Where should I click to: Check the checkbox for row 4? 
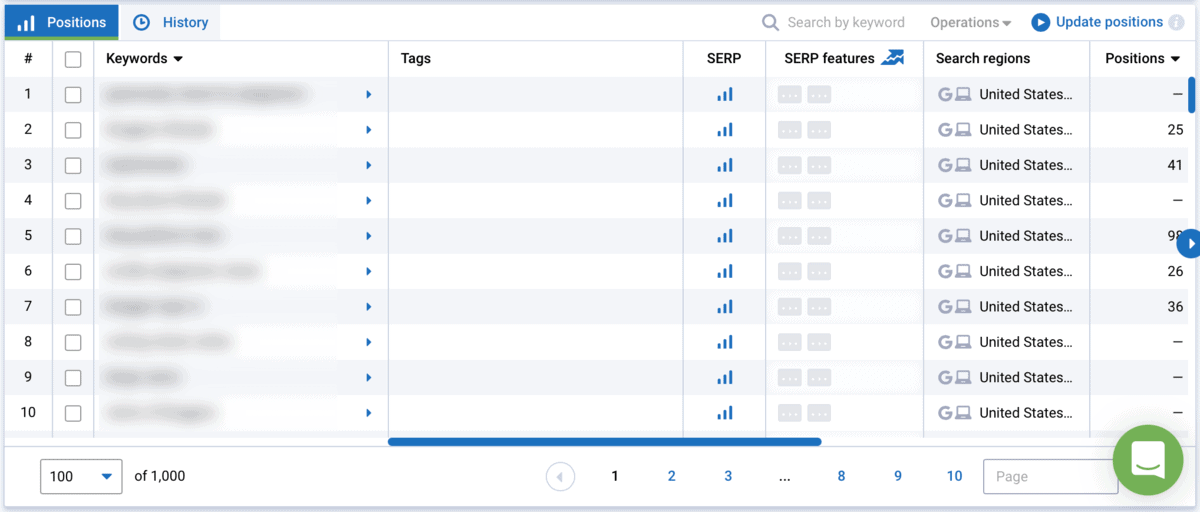click(x=73, y=201)
